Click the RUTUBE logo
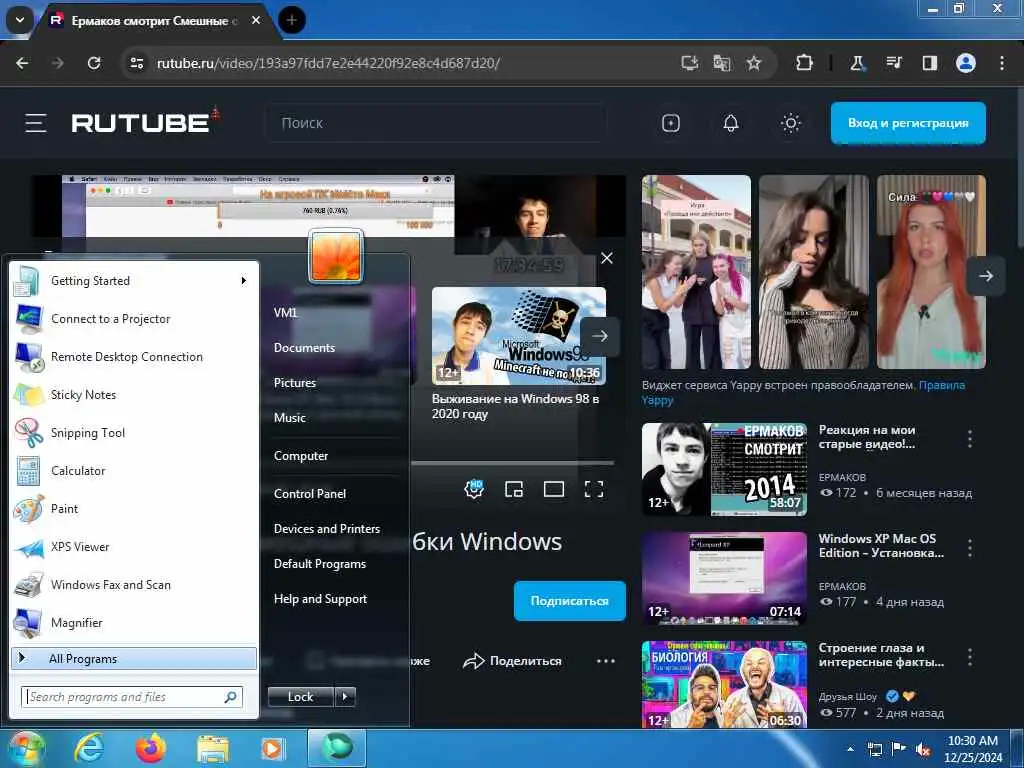The width and height of the screenshot is (1024, 768). click(146, 121)
